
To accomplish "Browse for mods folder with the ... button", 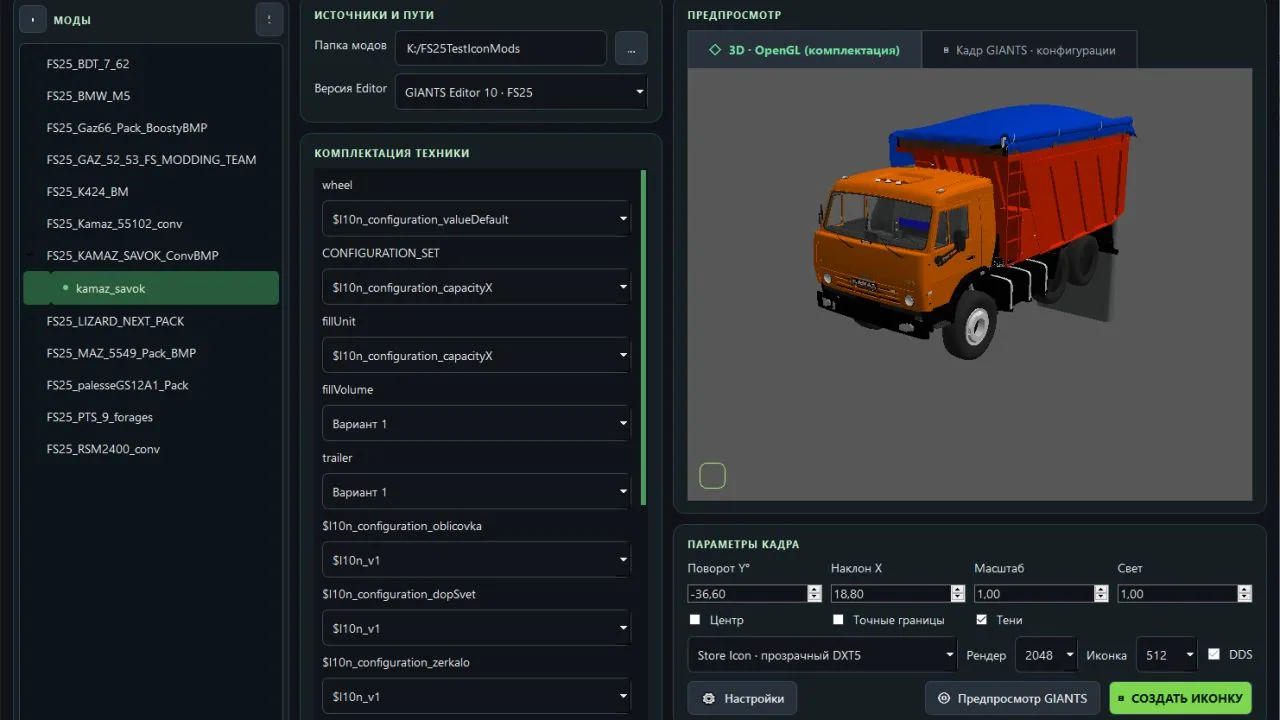I will click(631, 48).
